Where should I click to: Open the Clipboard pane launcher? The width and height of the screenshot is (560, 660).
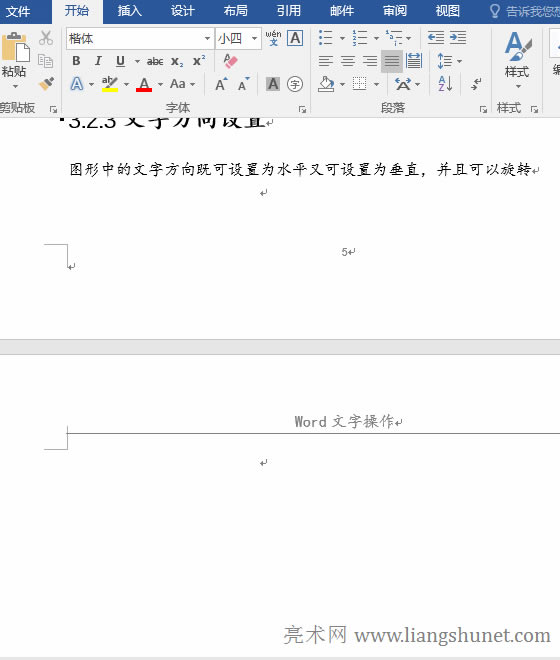pyautogui.click(x=53, y=109)
